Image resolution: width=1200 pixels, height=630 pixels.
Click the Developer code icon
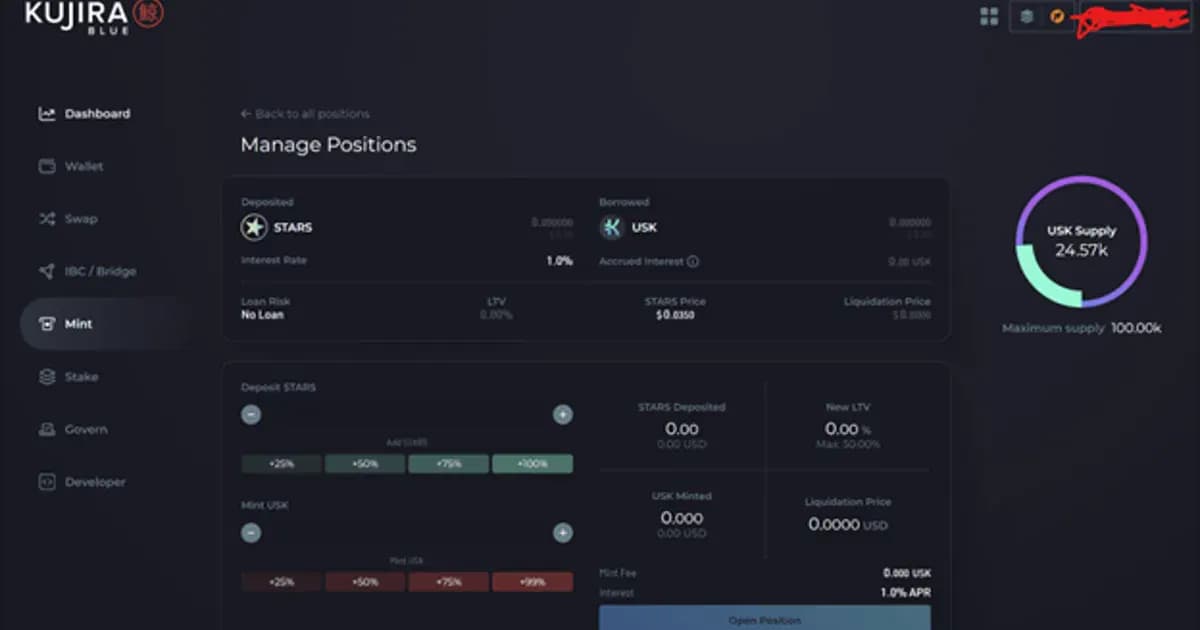point(47,482)
